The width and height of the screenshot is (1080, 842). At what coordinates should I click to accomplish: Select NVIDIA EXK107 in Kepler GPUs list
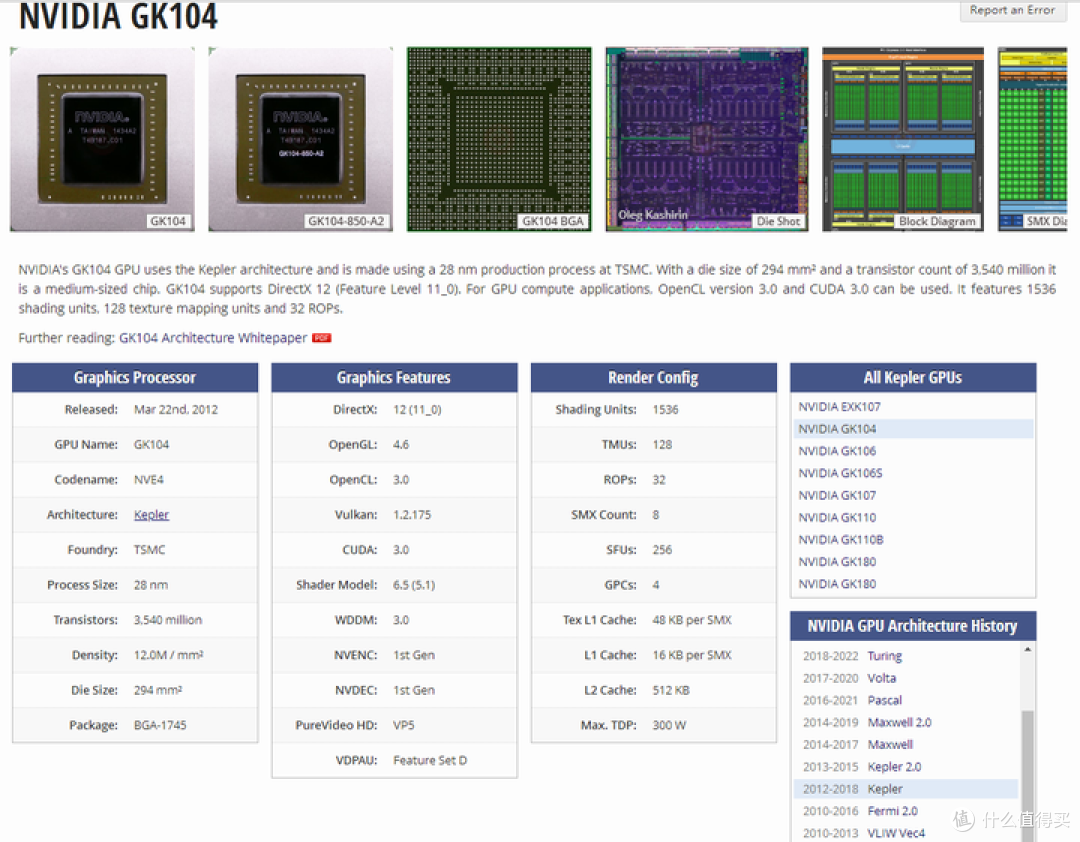(x=839, y=407)
